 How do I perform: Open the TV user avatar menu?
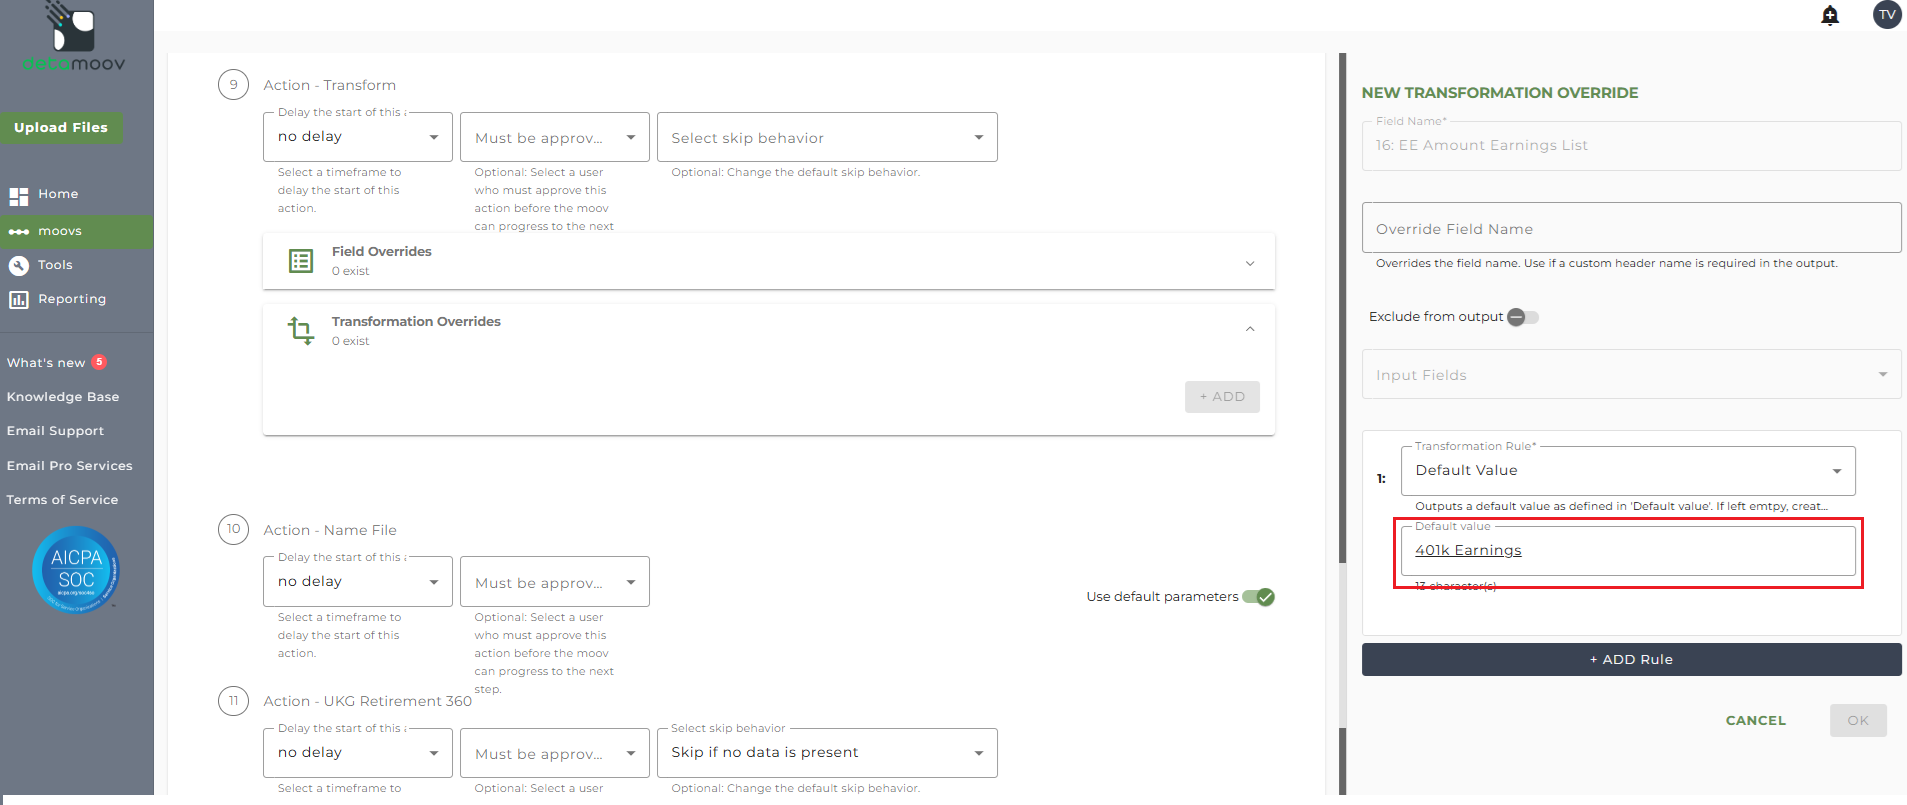click(x=1886, y=15)
